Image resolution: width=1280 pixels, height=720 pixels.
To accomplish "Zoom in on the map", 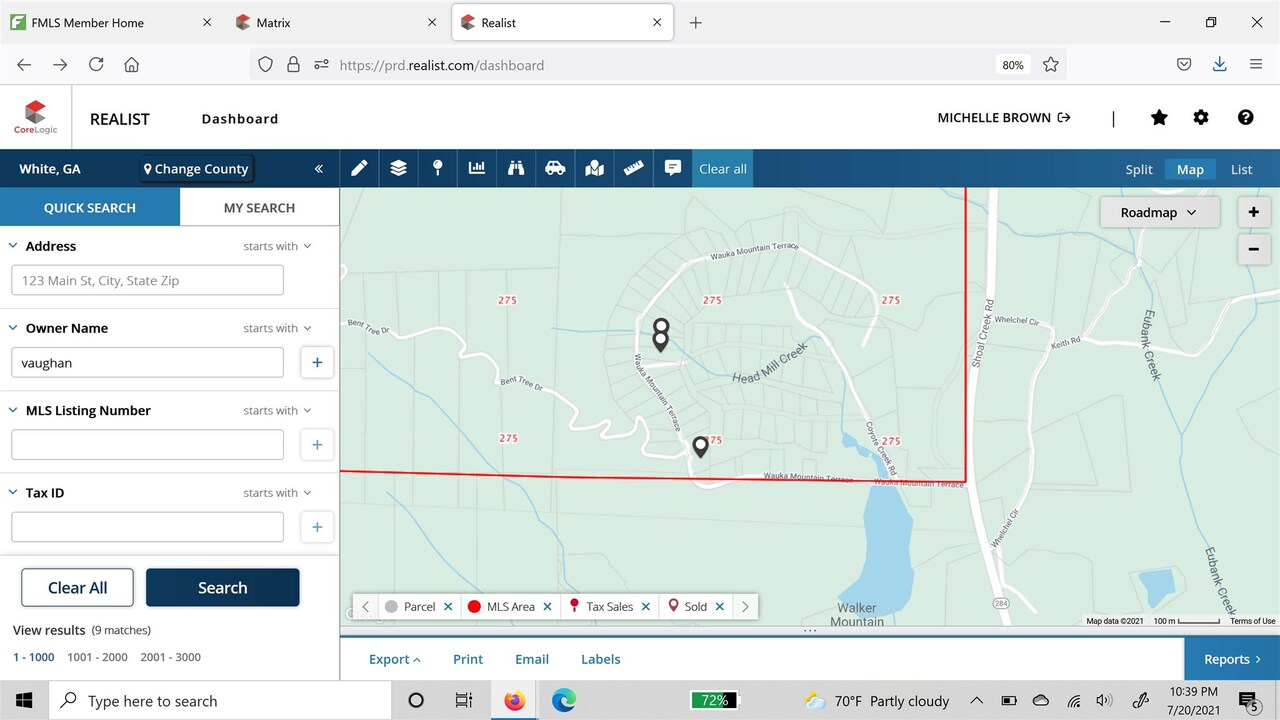I will (1253, 212).
